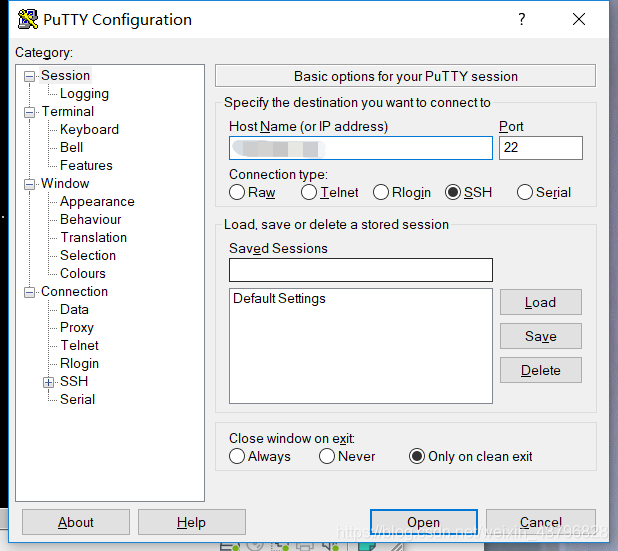
Task: Open the Window category
Action: 65,183
